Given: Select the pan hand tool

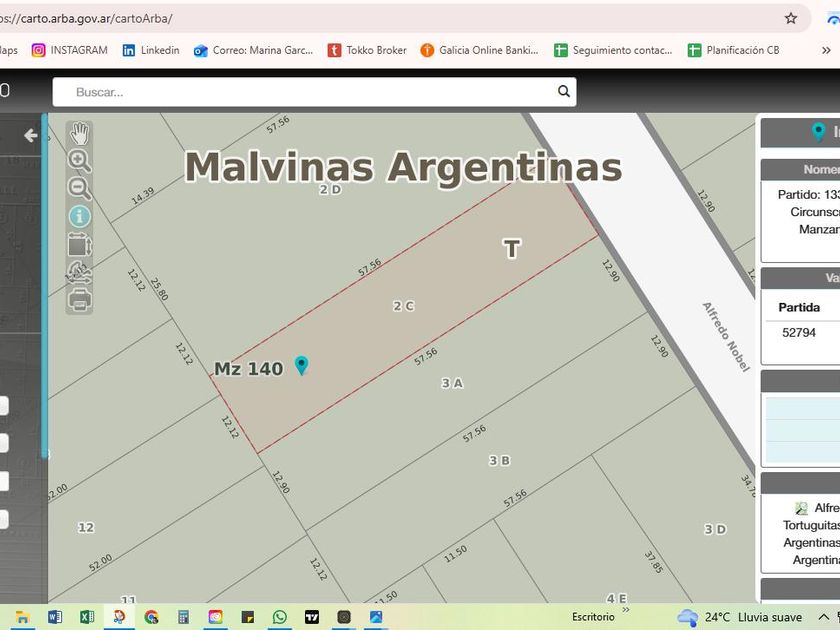Looking at the screenshot, I should pyautogui.click(x=79, y=134).
